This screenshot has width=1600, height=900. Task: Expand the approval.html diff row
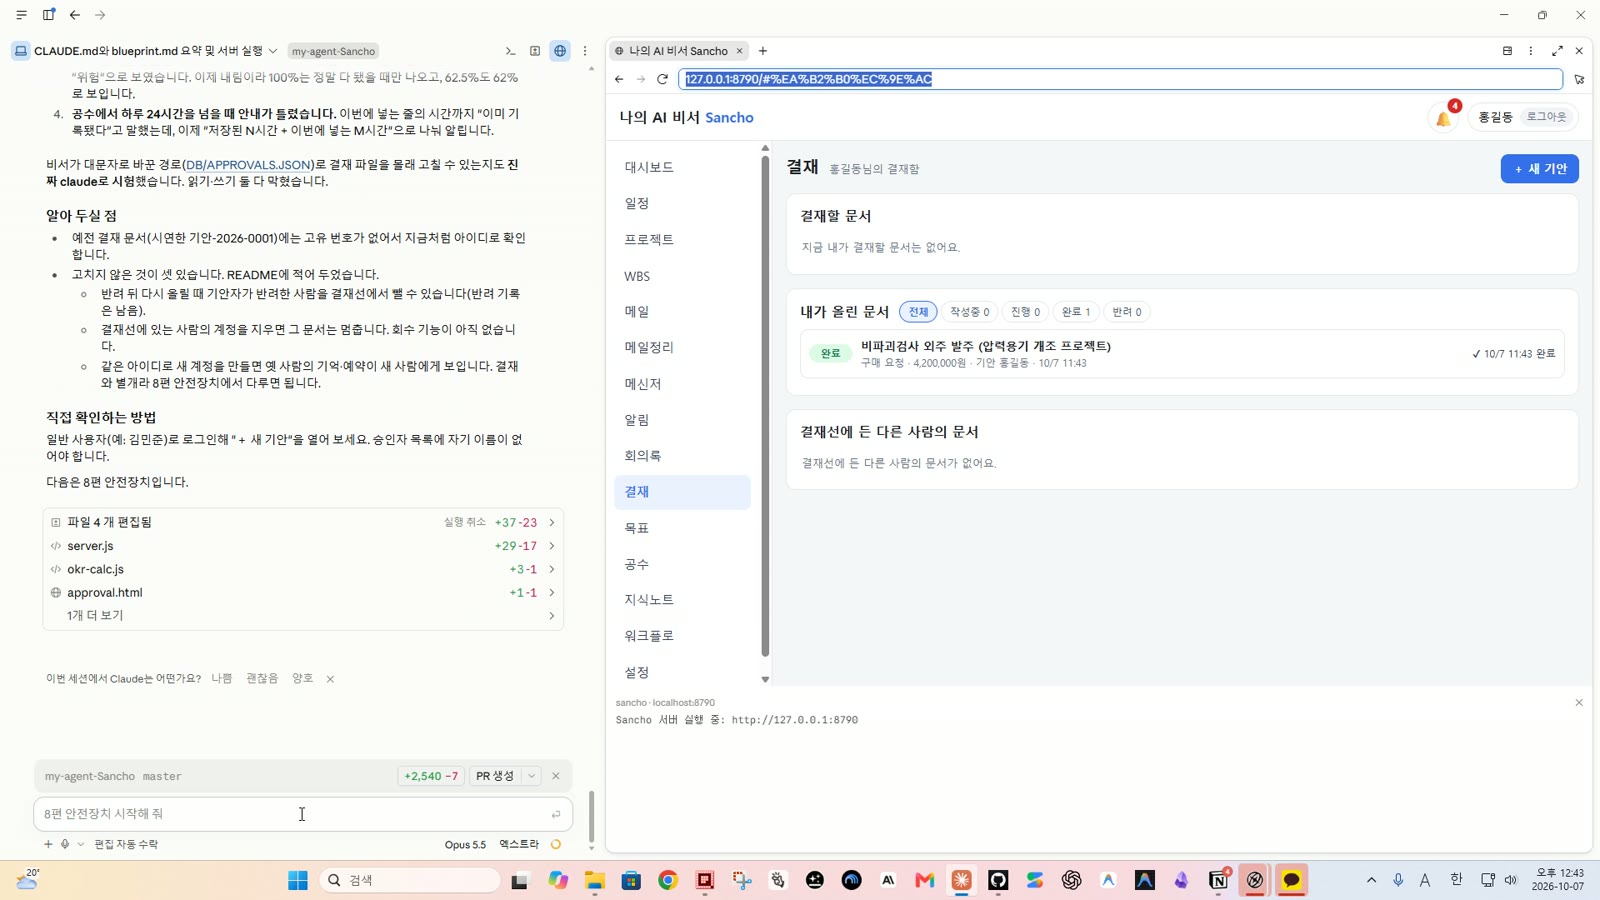coord(303,592)
